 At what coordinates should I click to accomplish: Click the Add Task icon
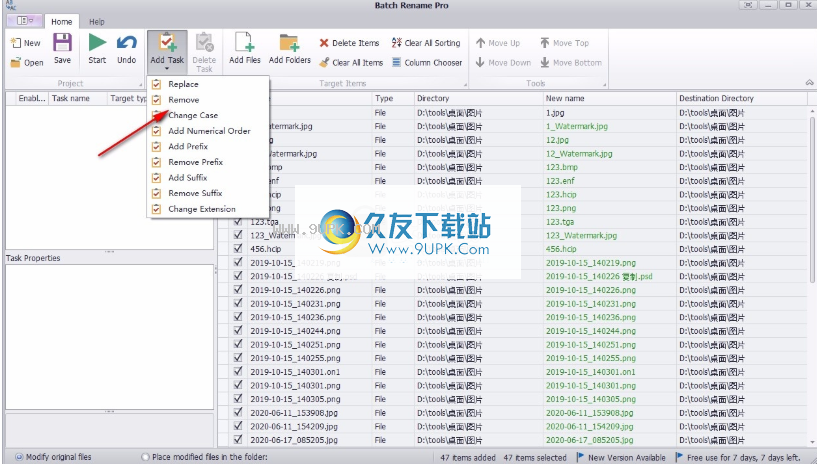tap(167, 43)
